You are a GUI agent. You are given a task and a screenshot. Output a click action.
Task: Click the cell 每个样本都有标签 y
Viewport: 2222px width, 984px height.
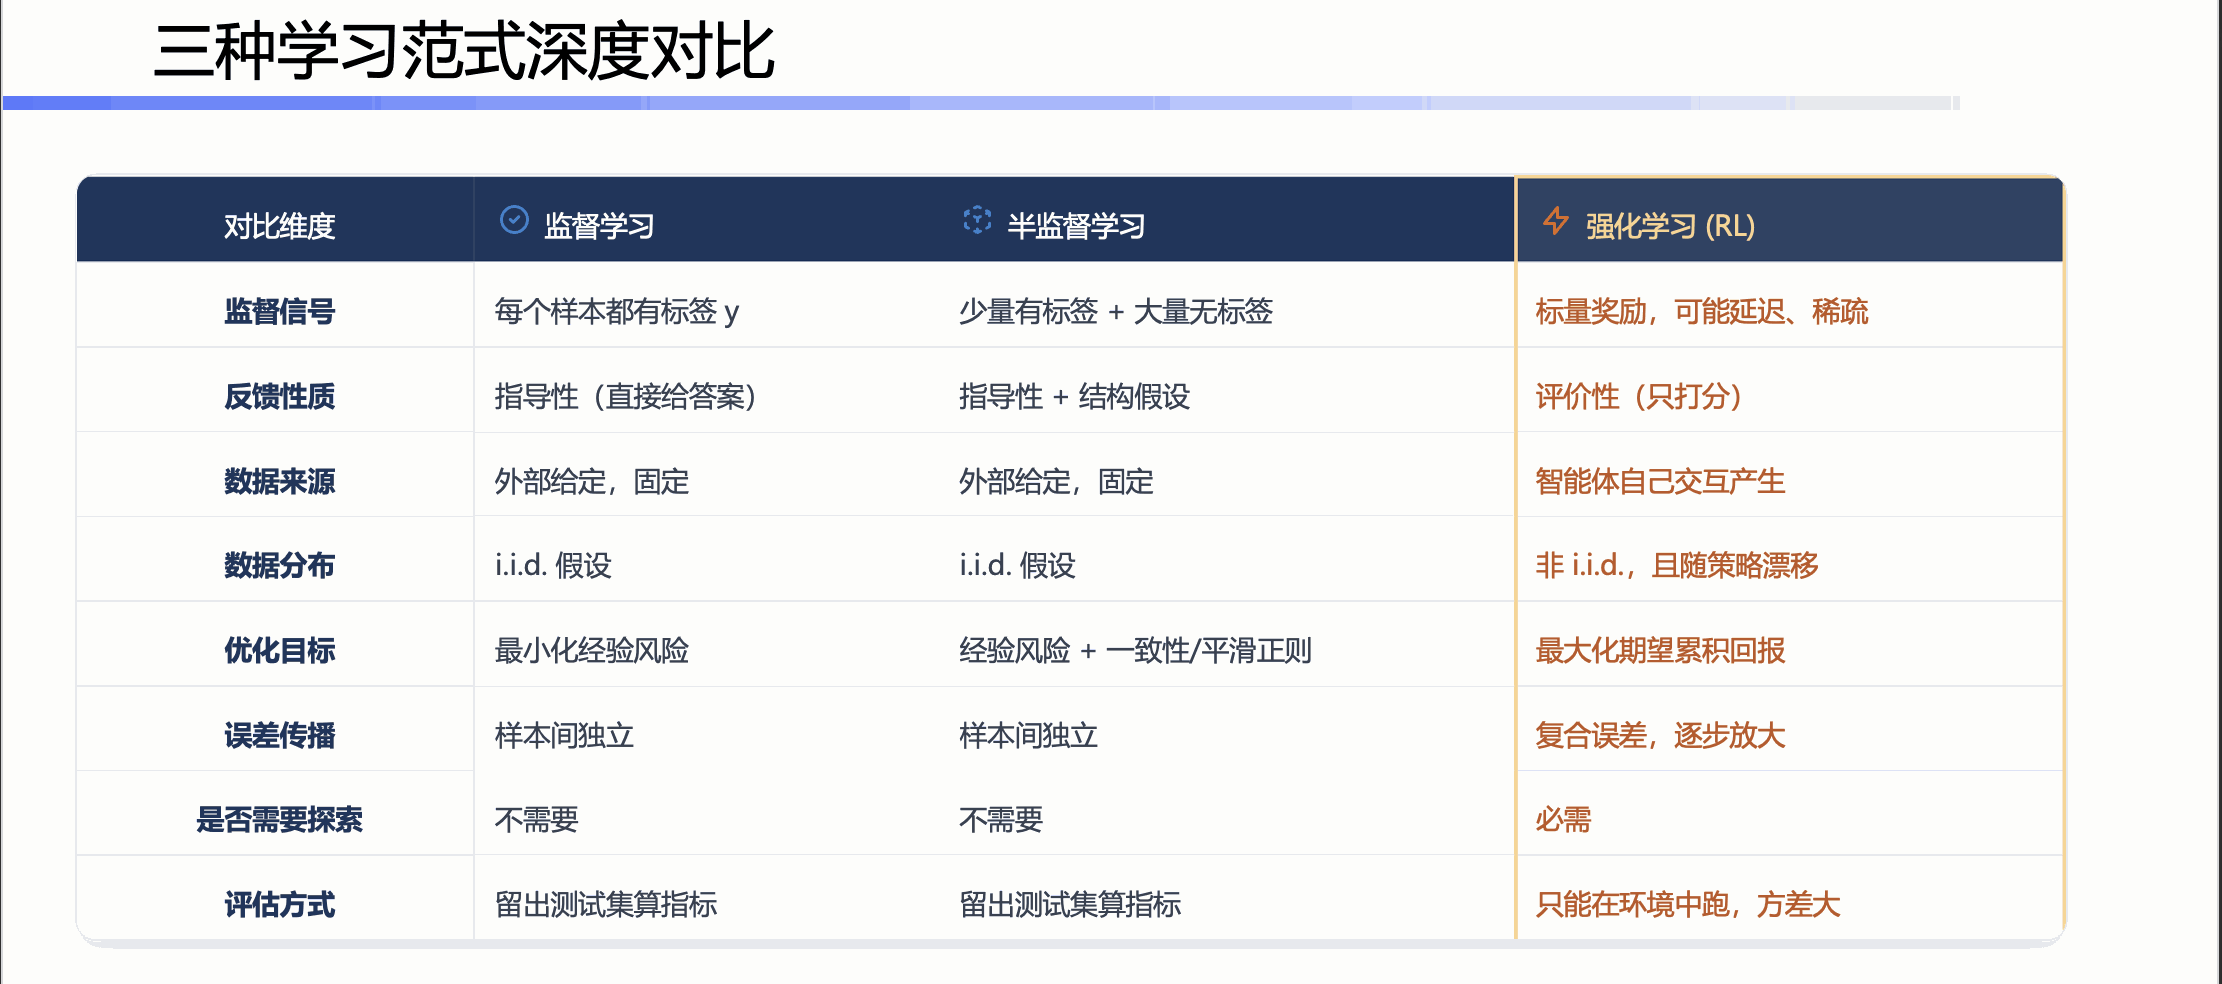tap(617, 312)
